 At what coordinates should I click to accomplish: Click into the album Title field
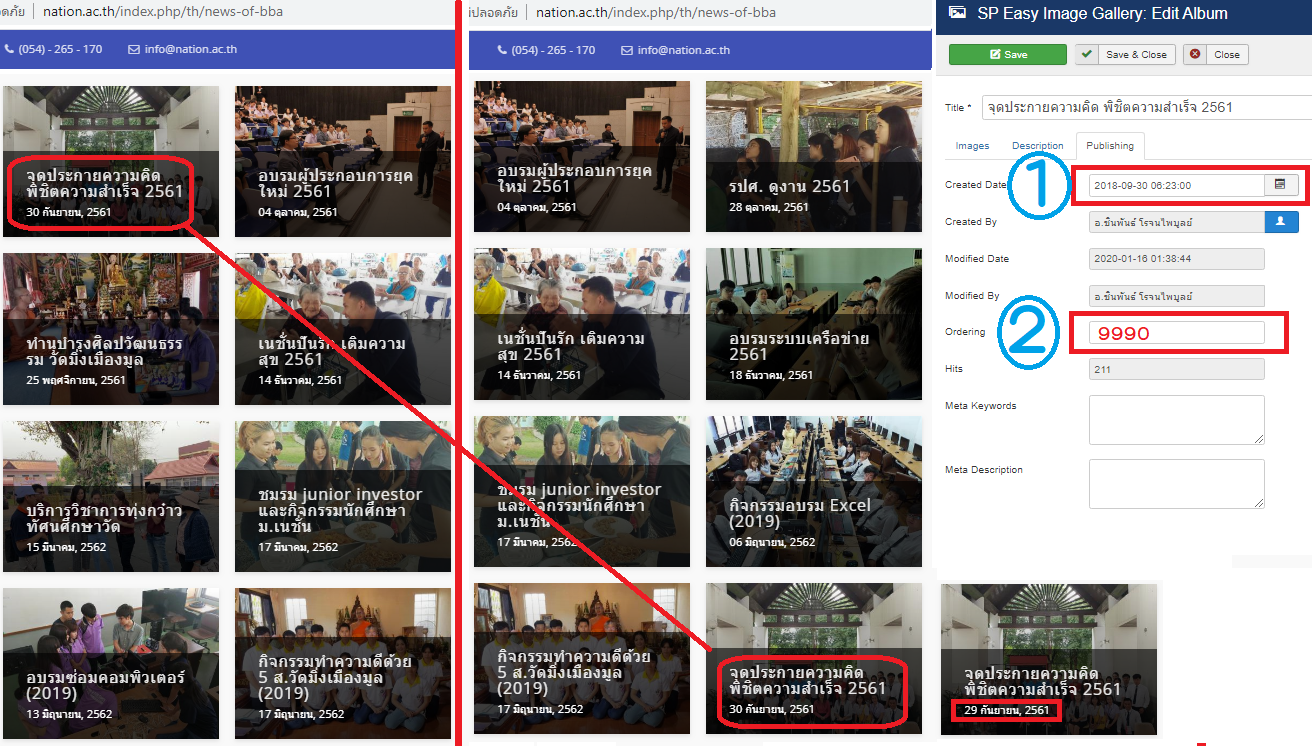(x=1146, y=107)
